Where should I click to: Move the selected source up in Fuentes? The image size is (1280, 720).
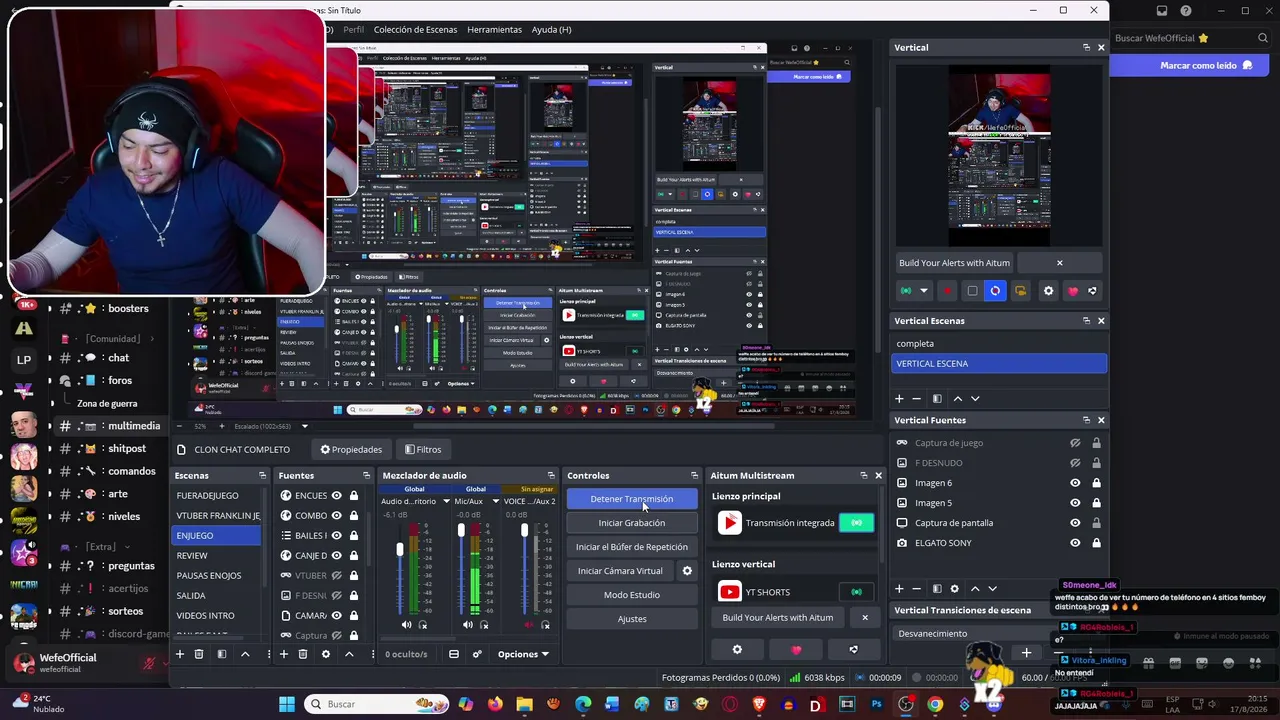pos(349,654)
